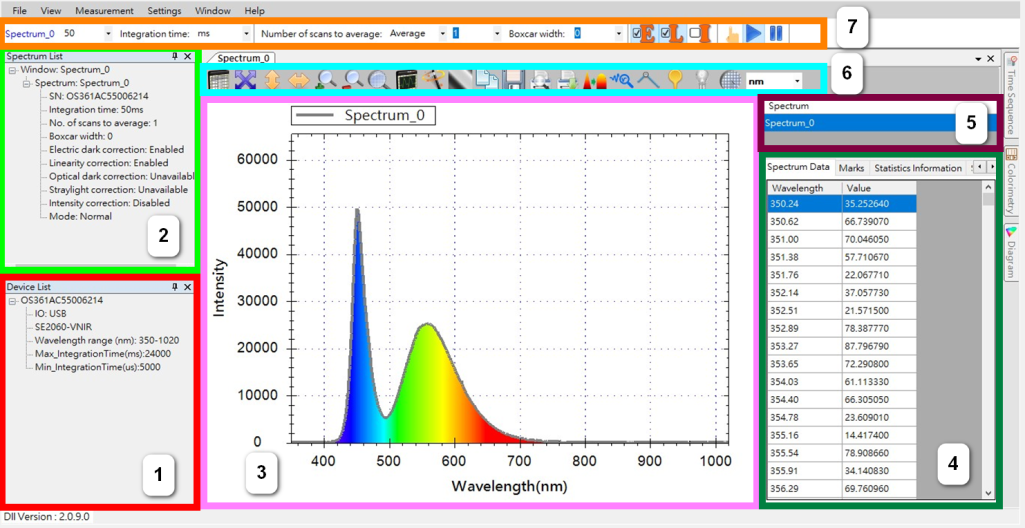This screenshot has width=1025, height=528.
Task: Pause the spectrum acquisition
Action: (x=776, y=34)
